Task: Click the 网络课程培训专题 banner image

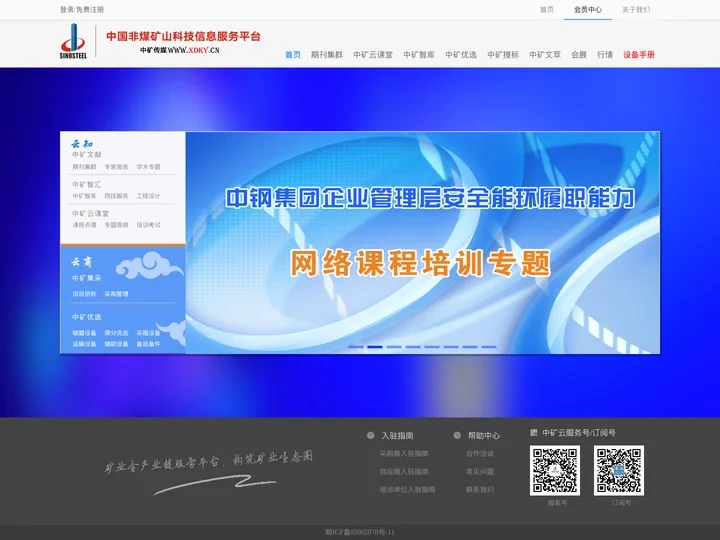Action: [422, 242]
